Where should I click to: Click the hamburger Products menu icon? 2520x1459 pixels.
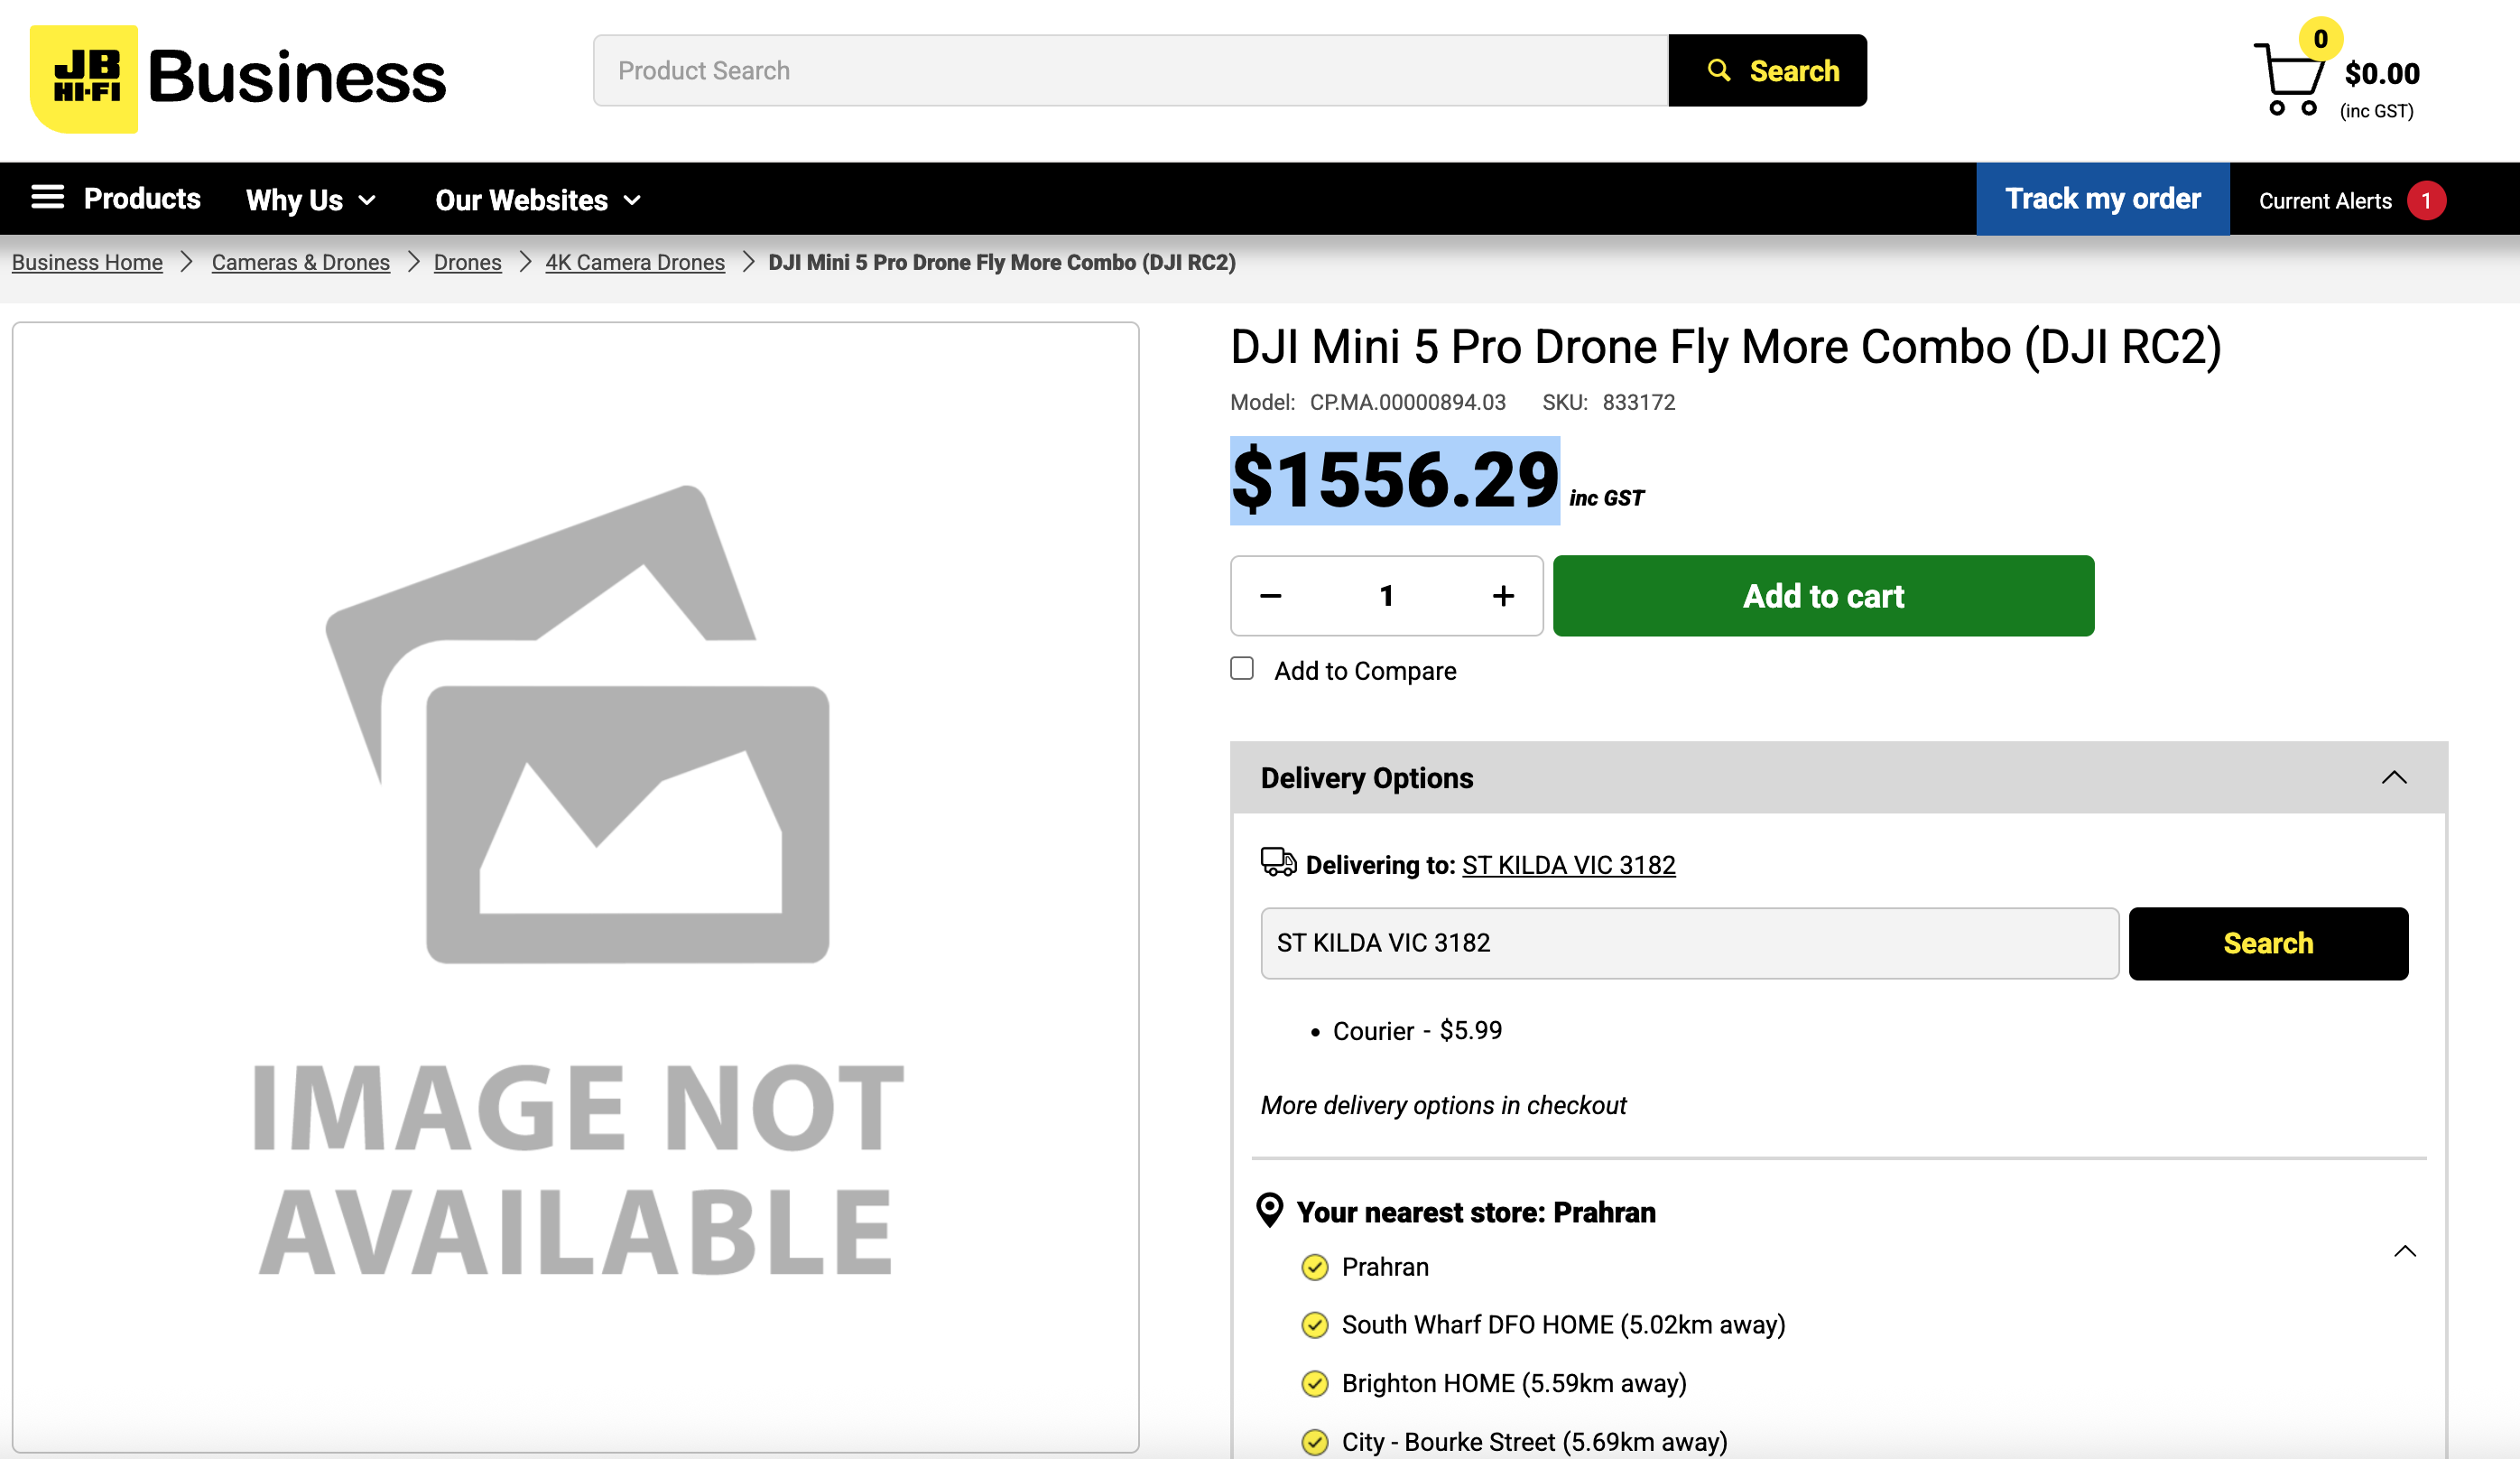click(x=47, y=197)
